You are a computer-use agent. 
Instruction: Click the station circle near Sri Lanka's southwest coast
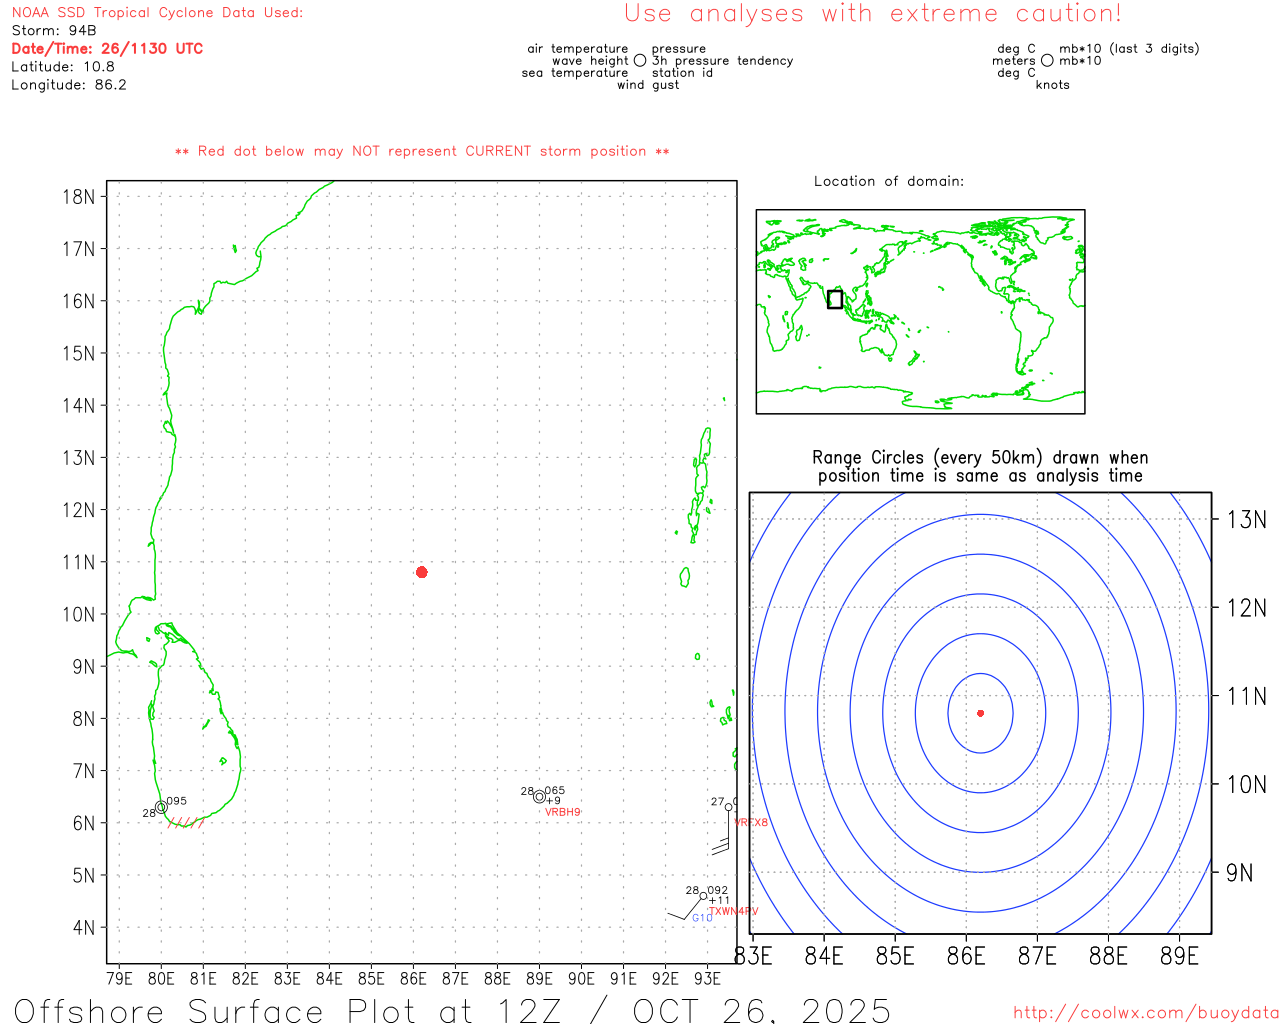161,808
